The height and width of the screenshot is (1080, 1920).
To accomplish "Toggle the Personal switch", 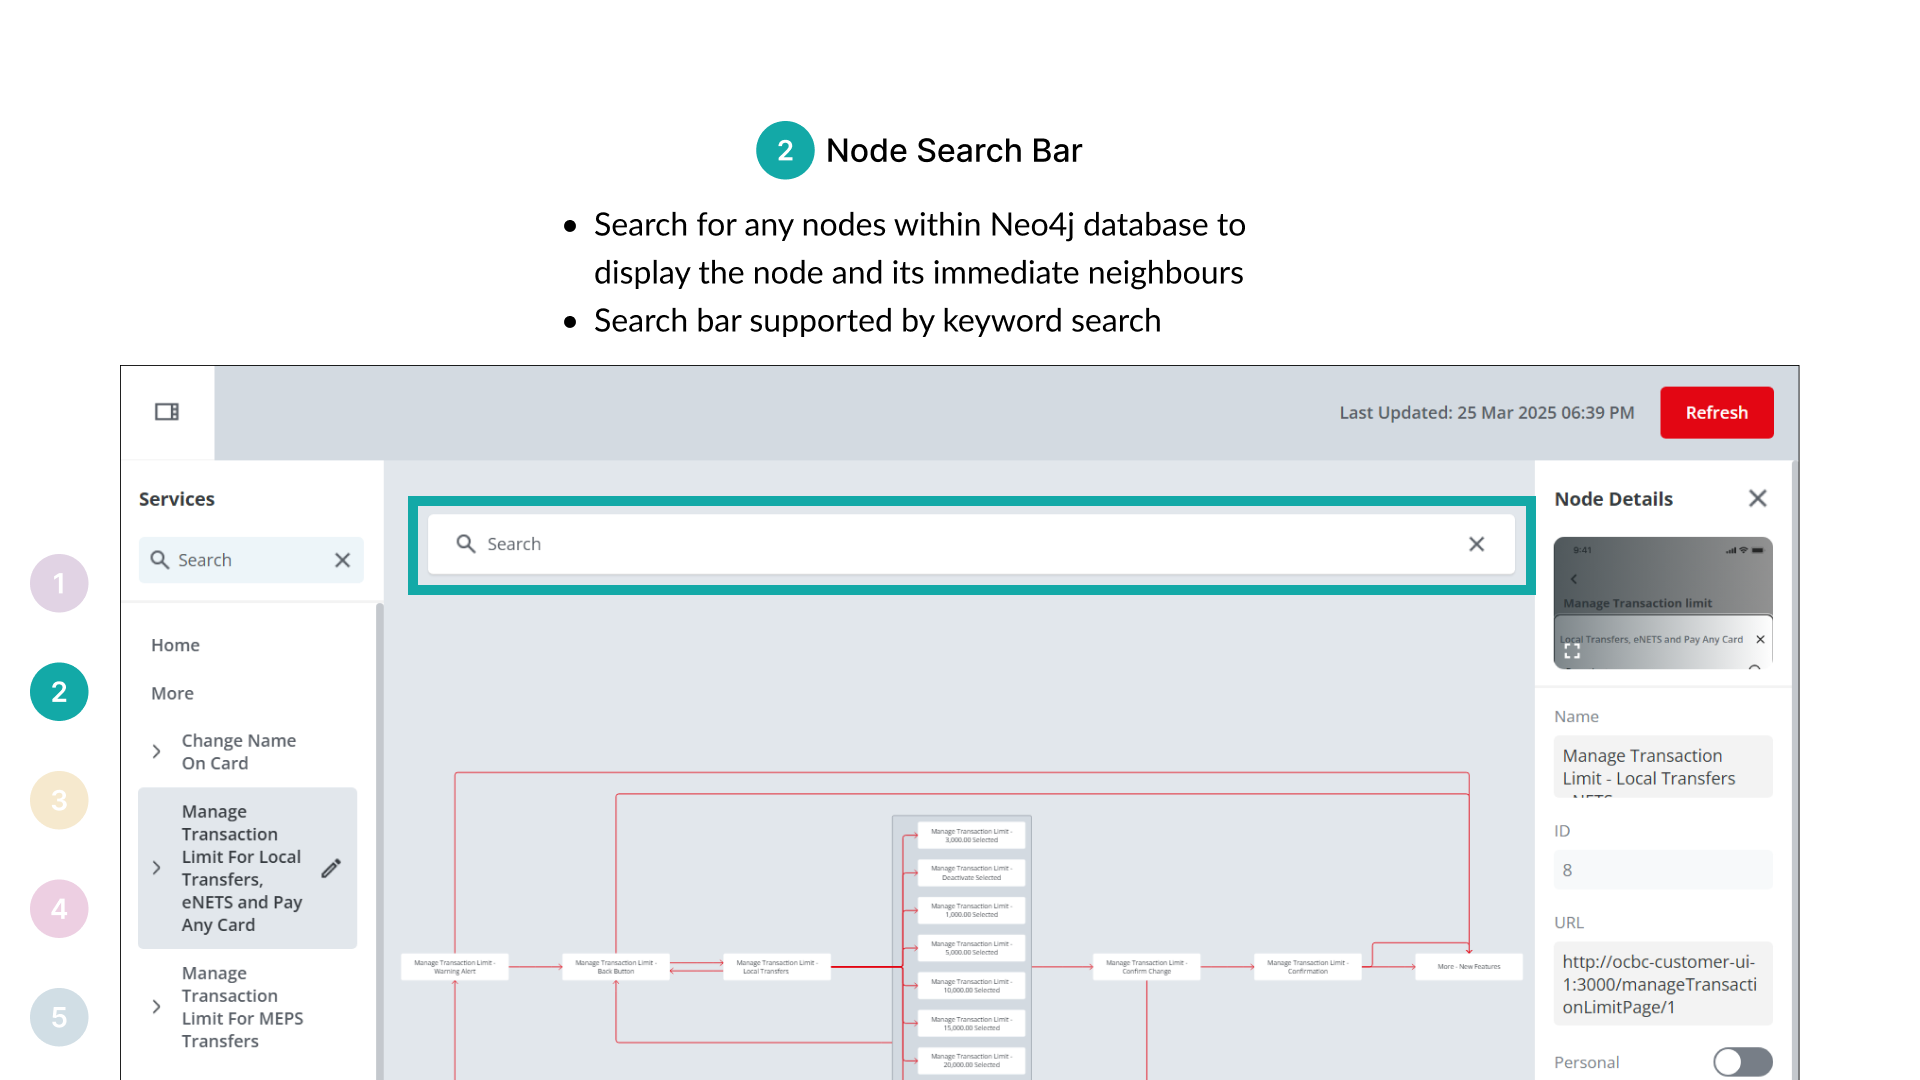I will (1742, 1061).
